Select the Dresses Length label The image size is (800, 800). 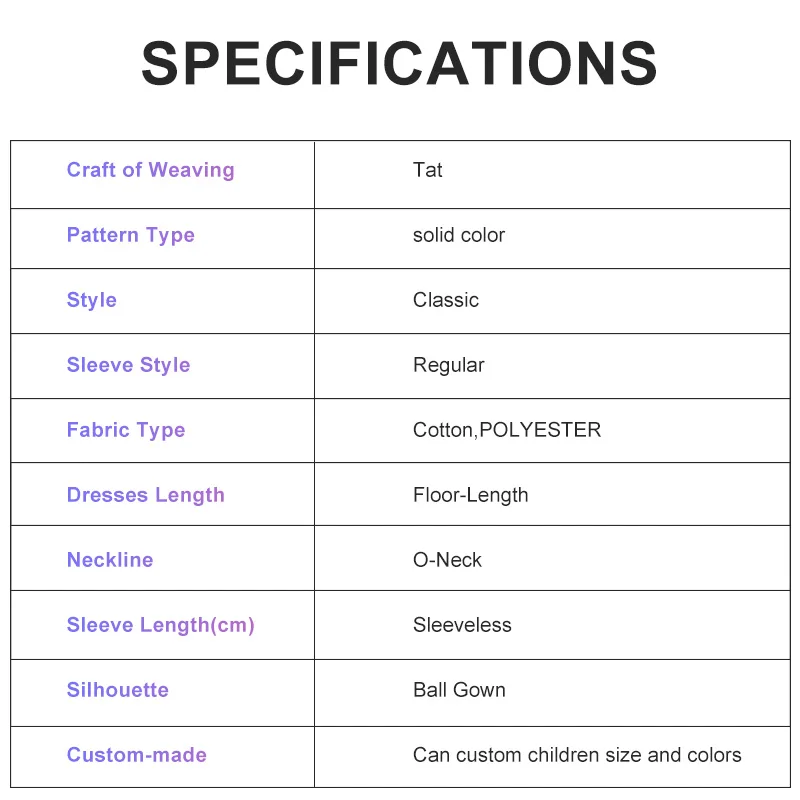coord(145,495)
